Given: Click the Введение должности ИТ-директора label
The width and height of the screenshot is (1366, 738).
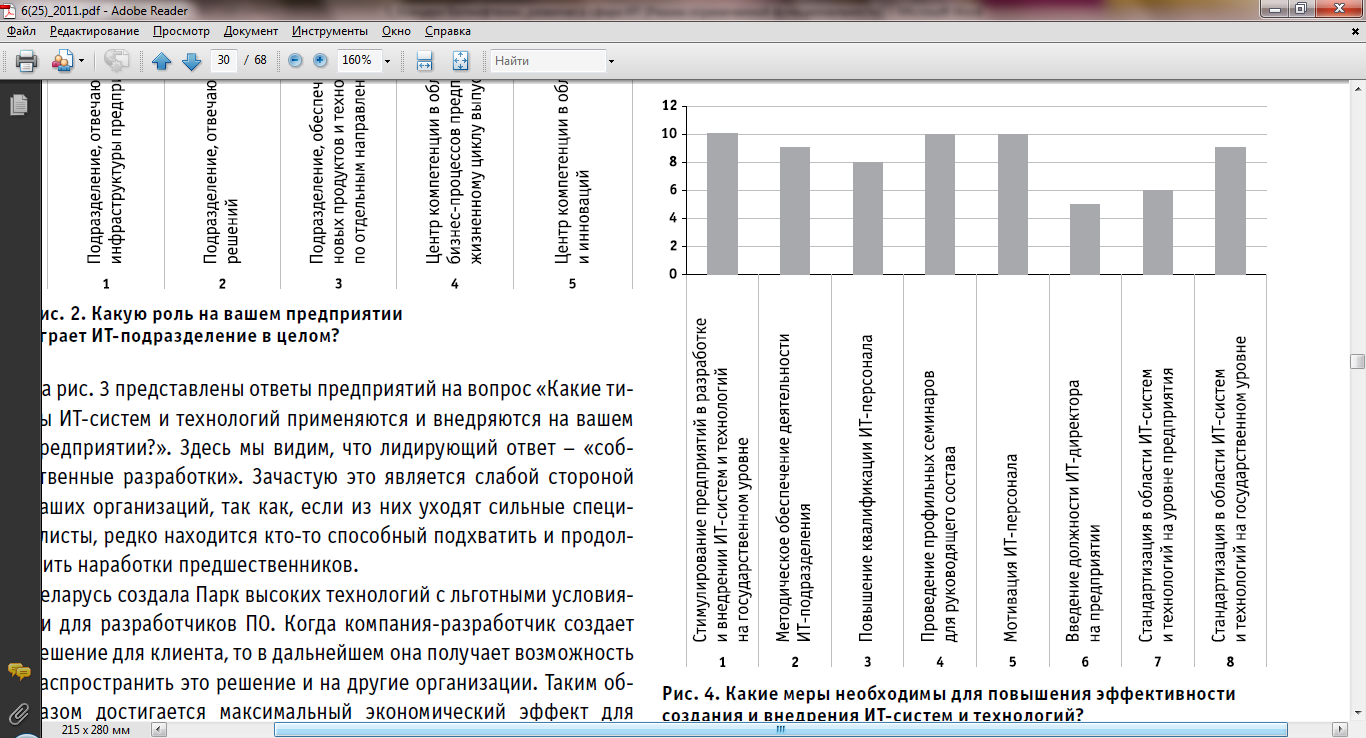Looking at the screenshot, I should click(1083, 509).
